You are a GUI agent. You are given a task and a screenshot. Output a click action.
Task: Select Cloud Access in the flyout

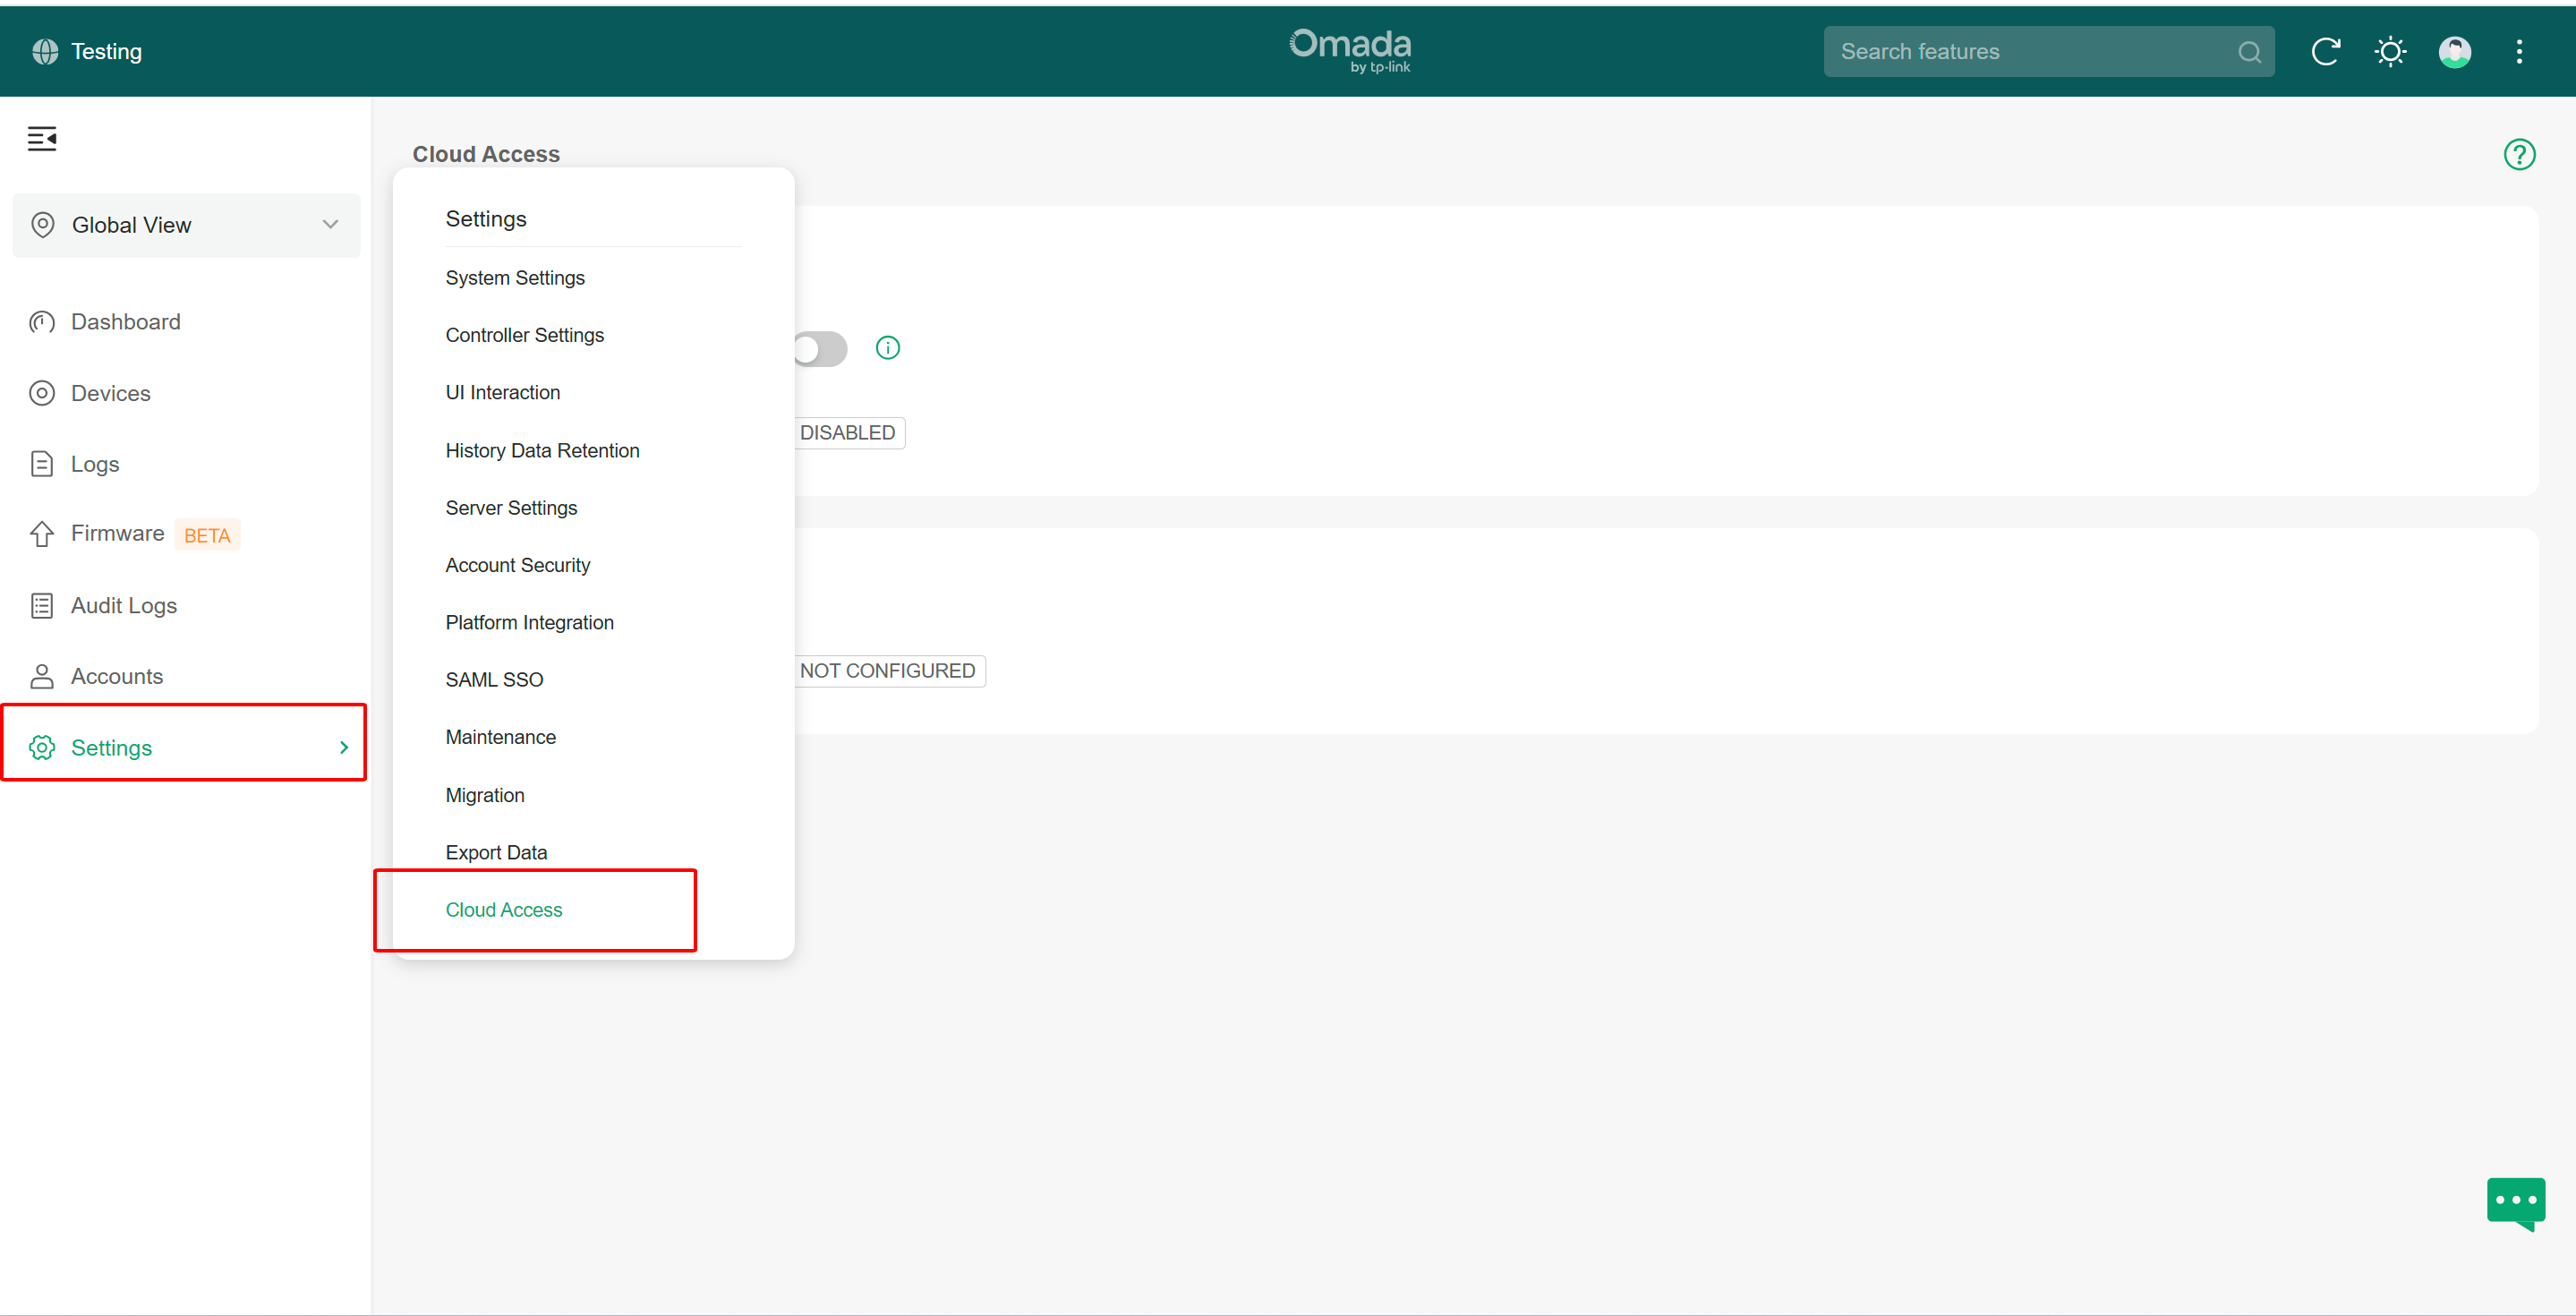pos(504,910)
